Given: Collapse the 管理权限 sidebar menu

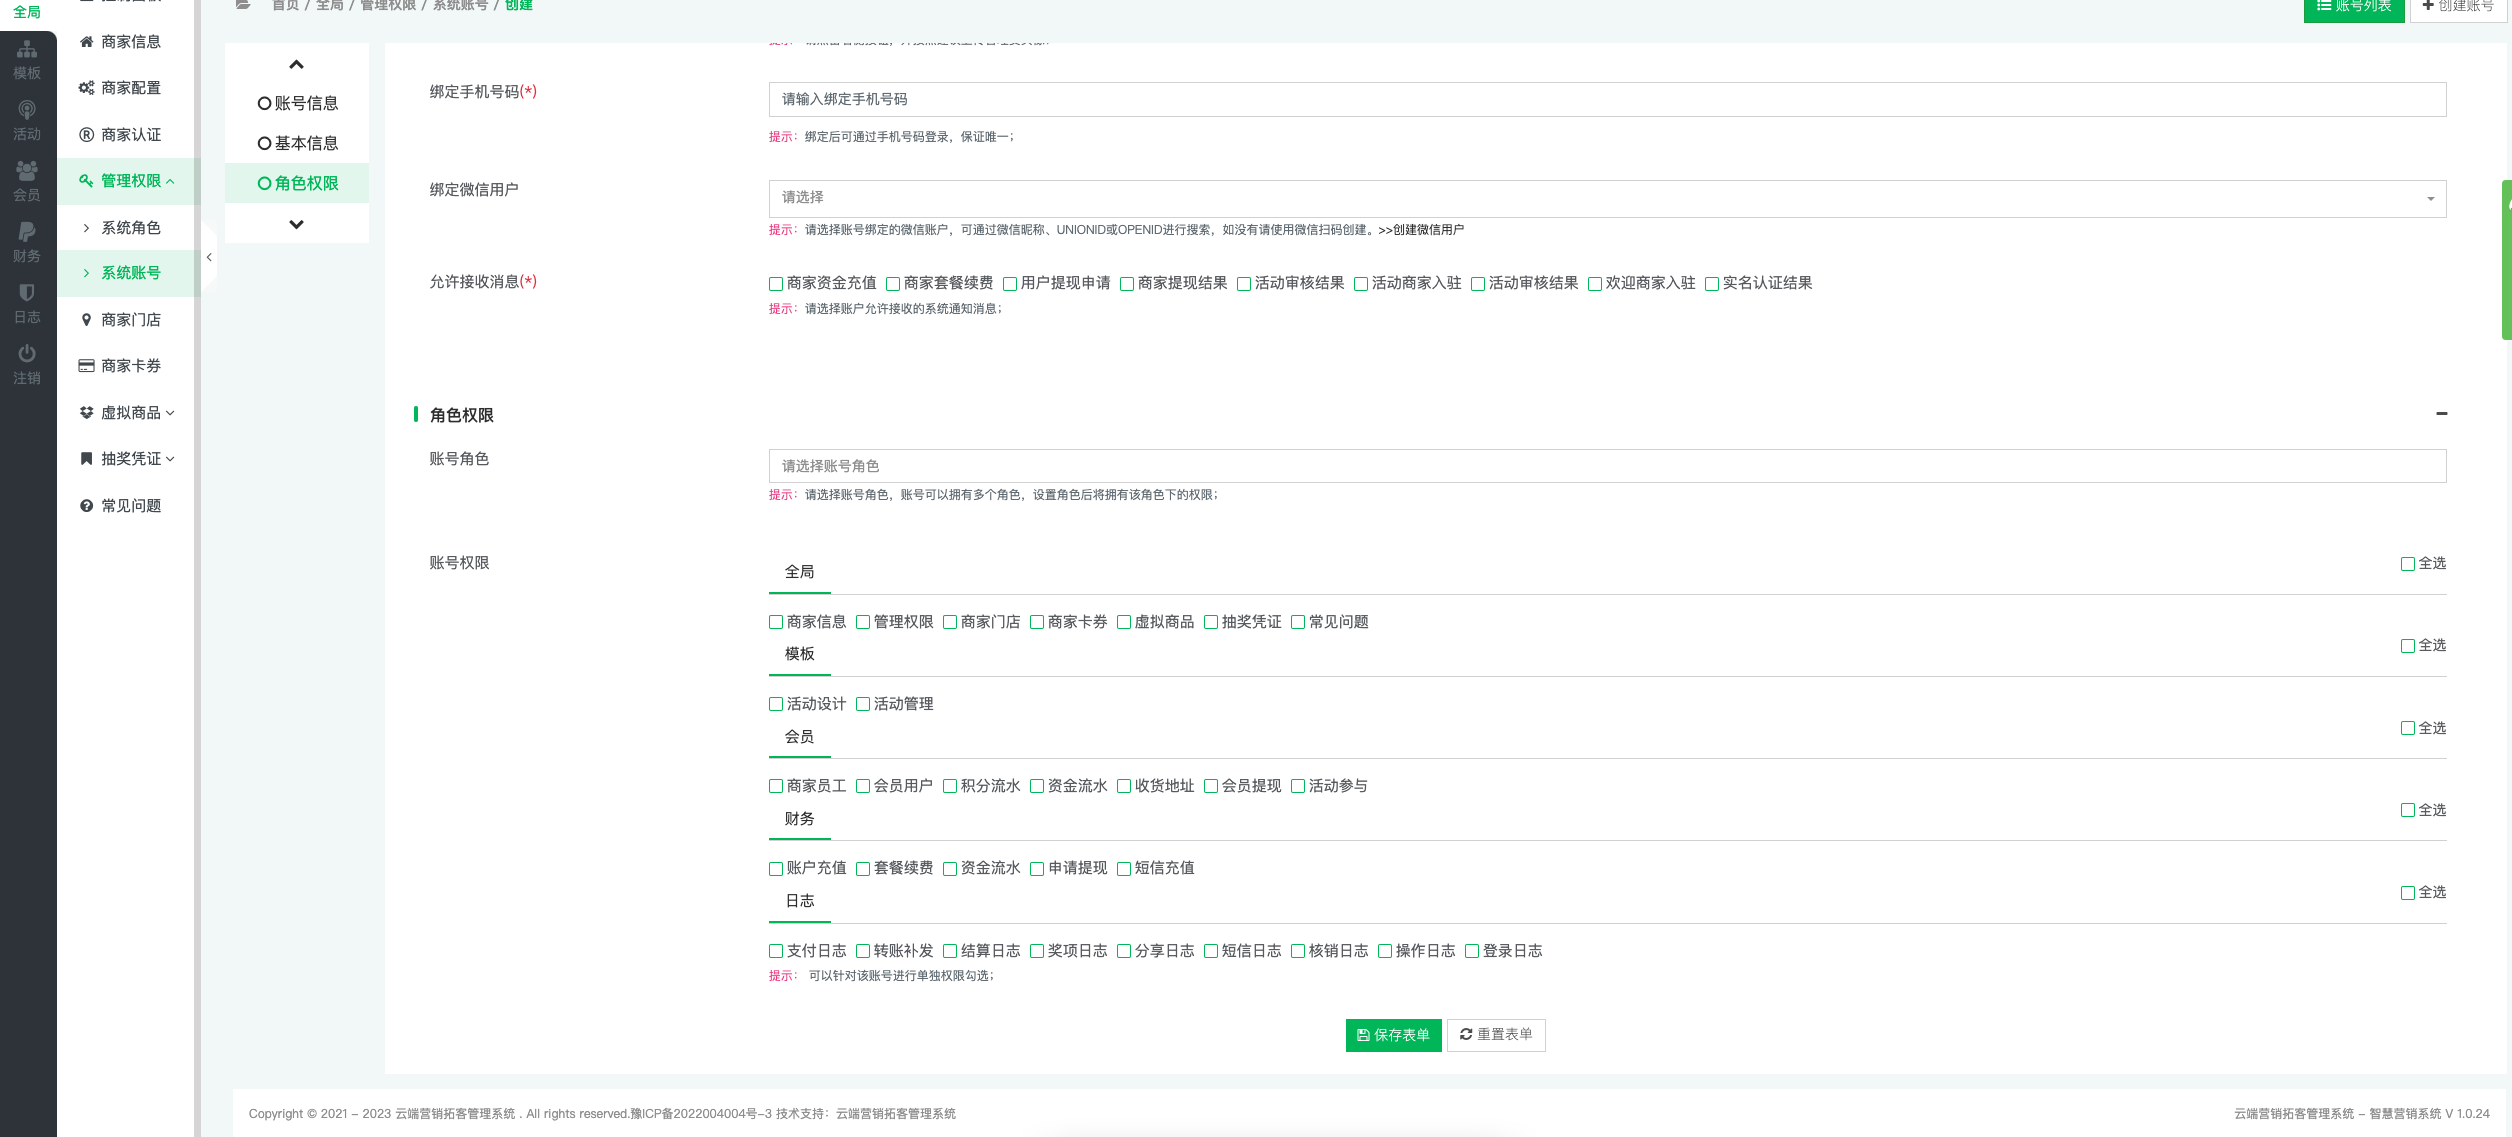Looking at the screenshot, I should tap(128, 181).
